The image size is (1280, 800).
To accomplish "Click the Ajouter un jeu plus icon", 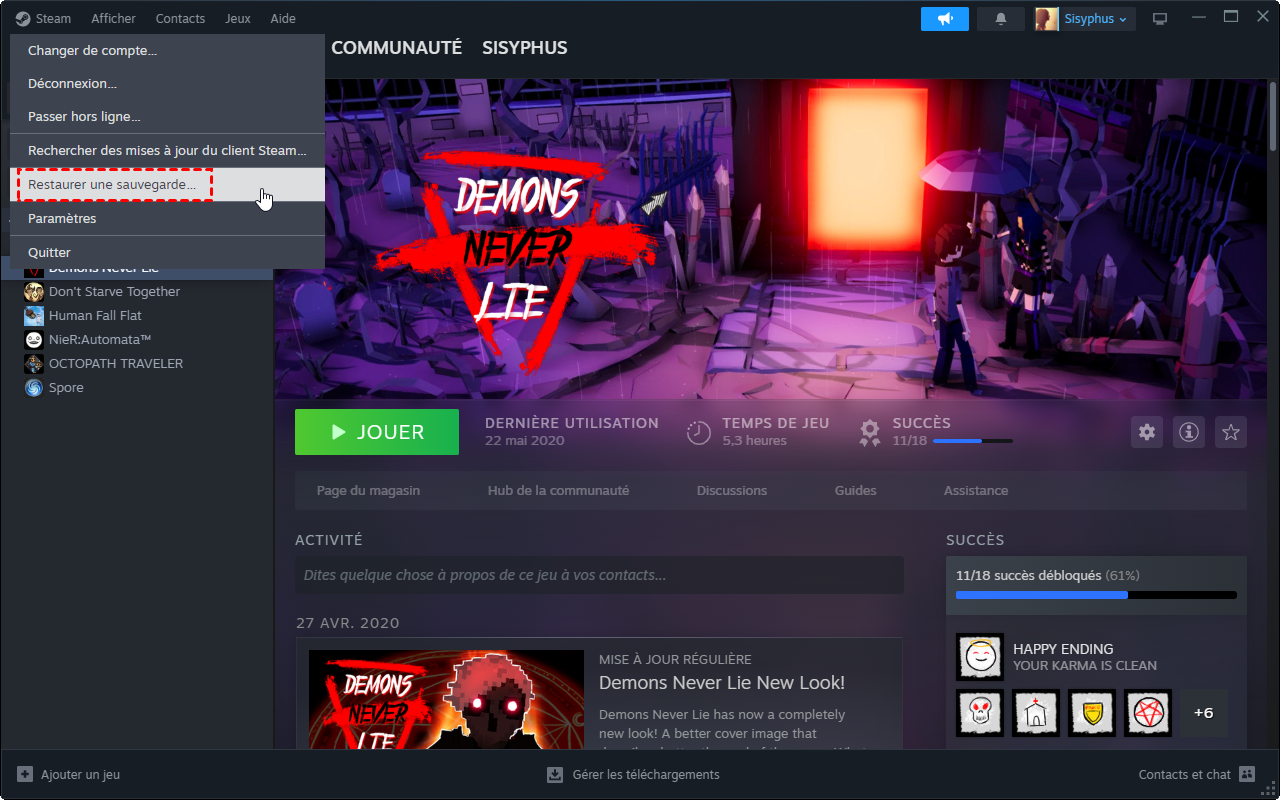I will click(25, 774).
